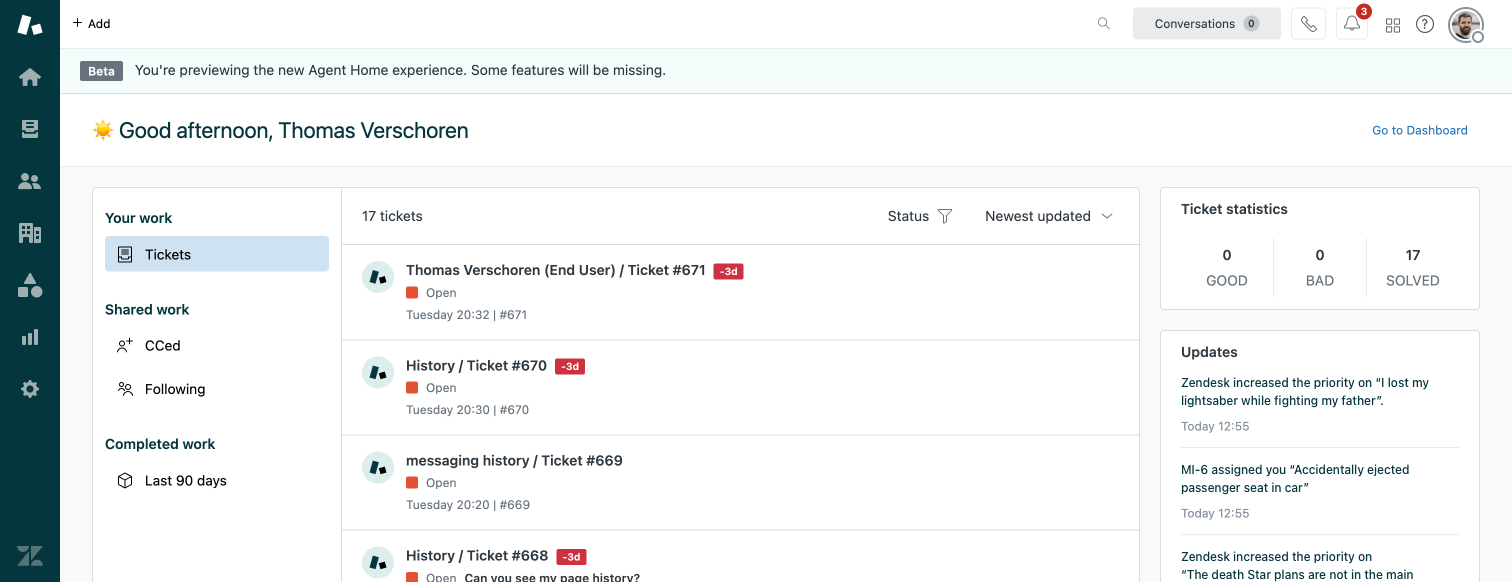This screenshot has height=582, width=1512.
Task: Open the help question mark icon
Action: (1425, 24)
